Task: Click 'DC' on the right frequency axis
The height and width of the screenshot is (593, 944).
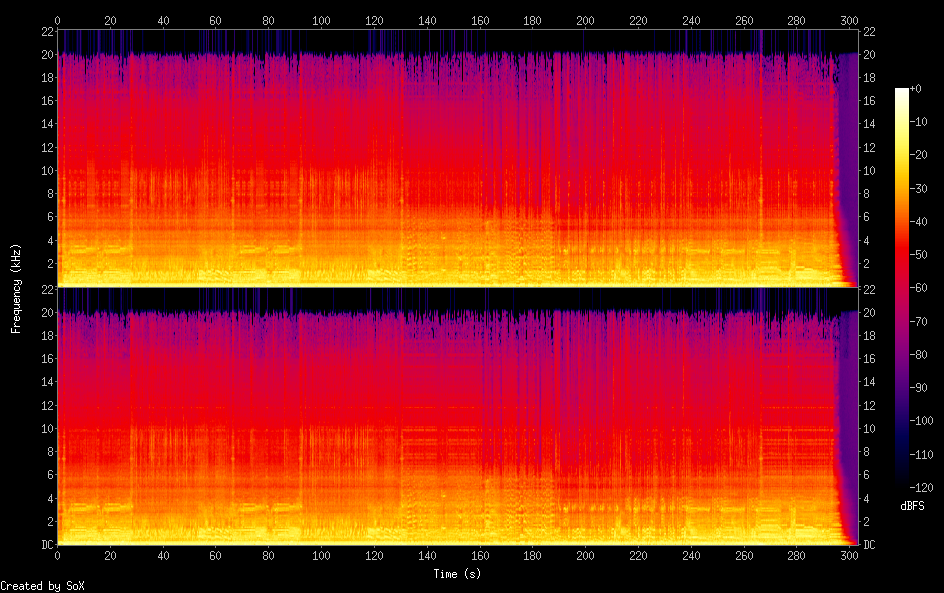Action: click(x=869, y=544)
